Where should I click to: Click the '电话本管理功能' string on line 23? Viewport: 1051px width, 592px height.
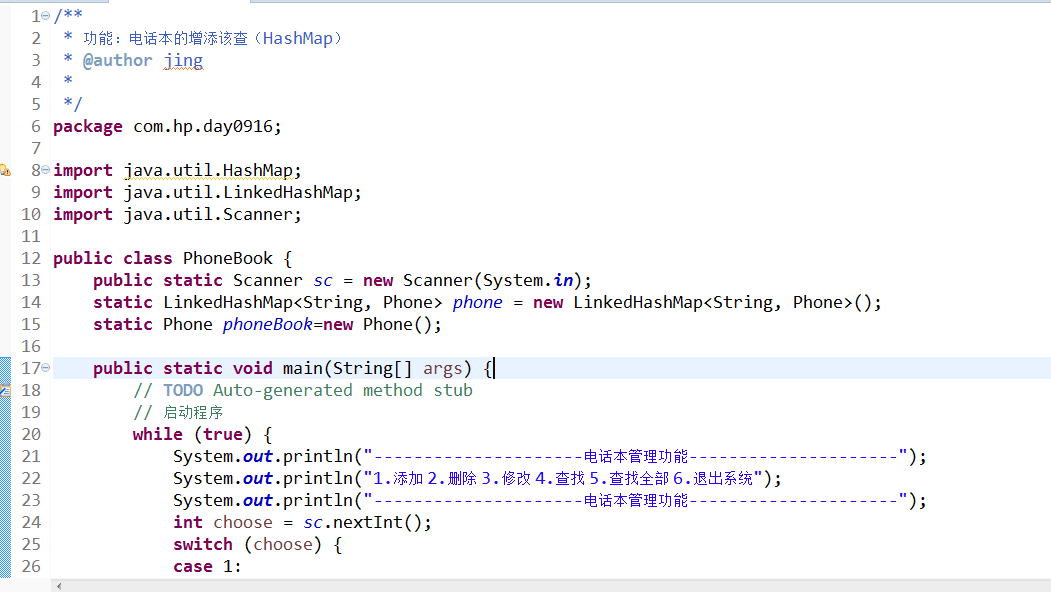[636, 501]
